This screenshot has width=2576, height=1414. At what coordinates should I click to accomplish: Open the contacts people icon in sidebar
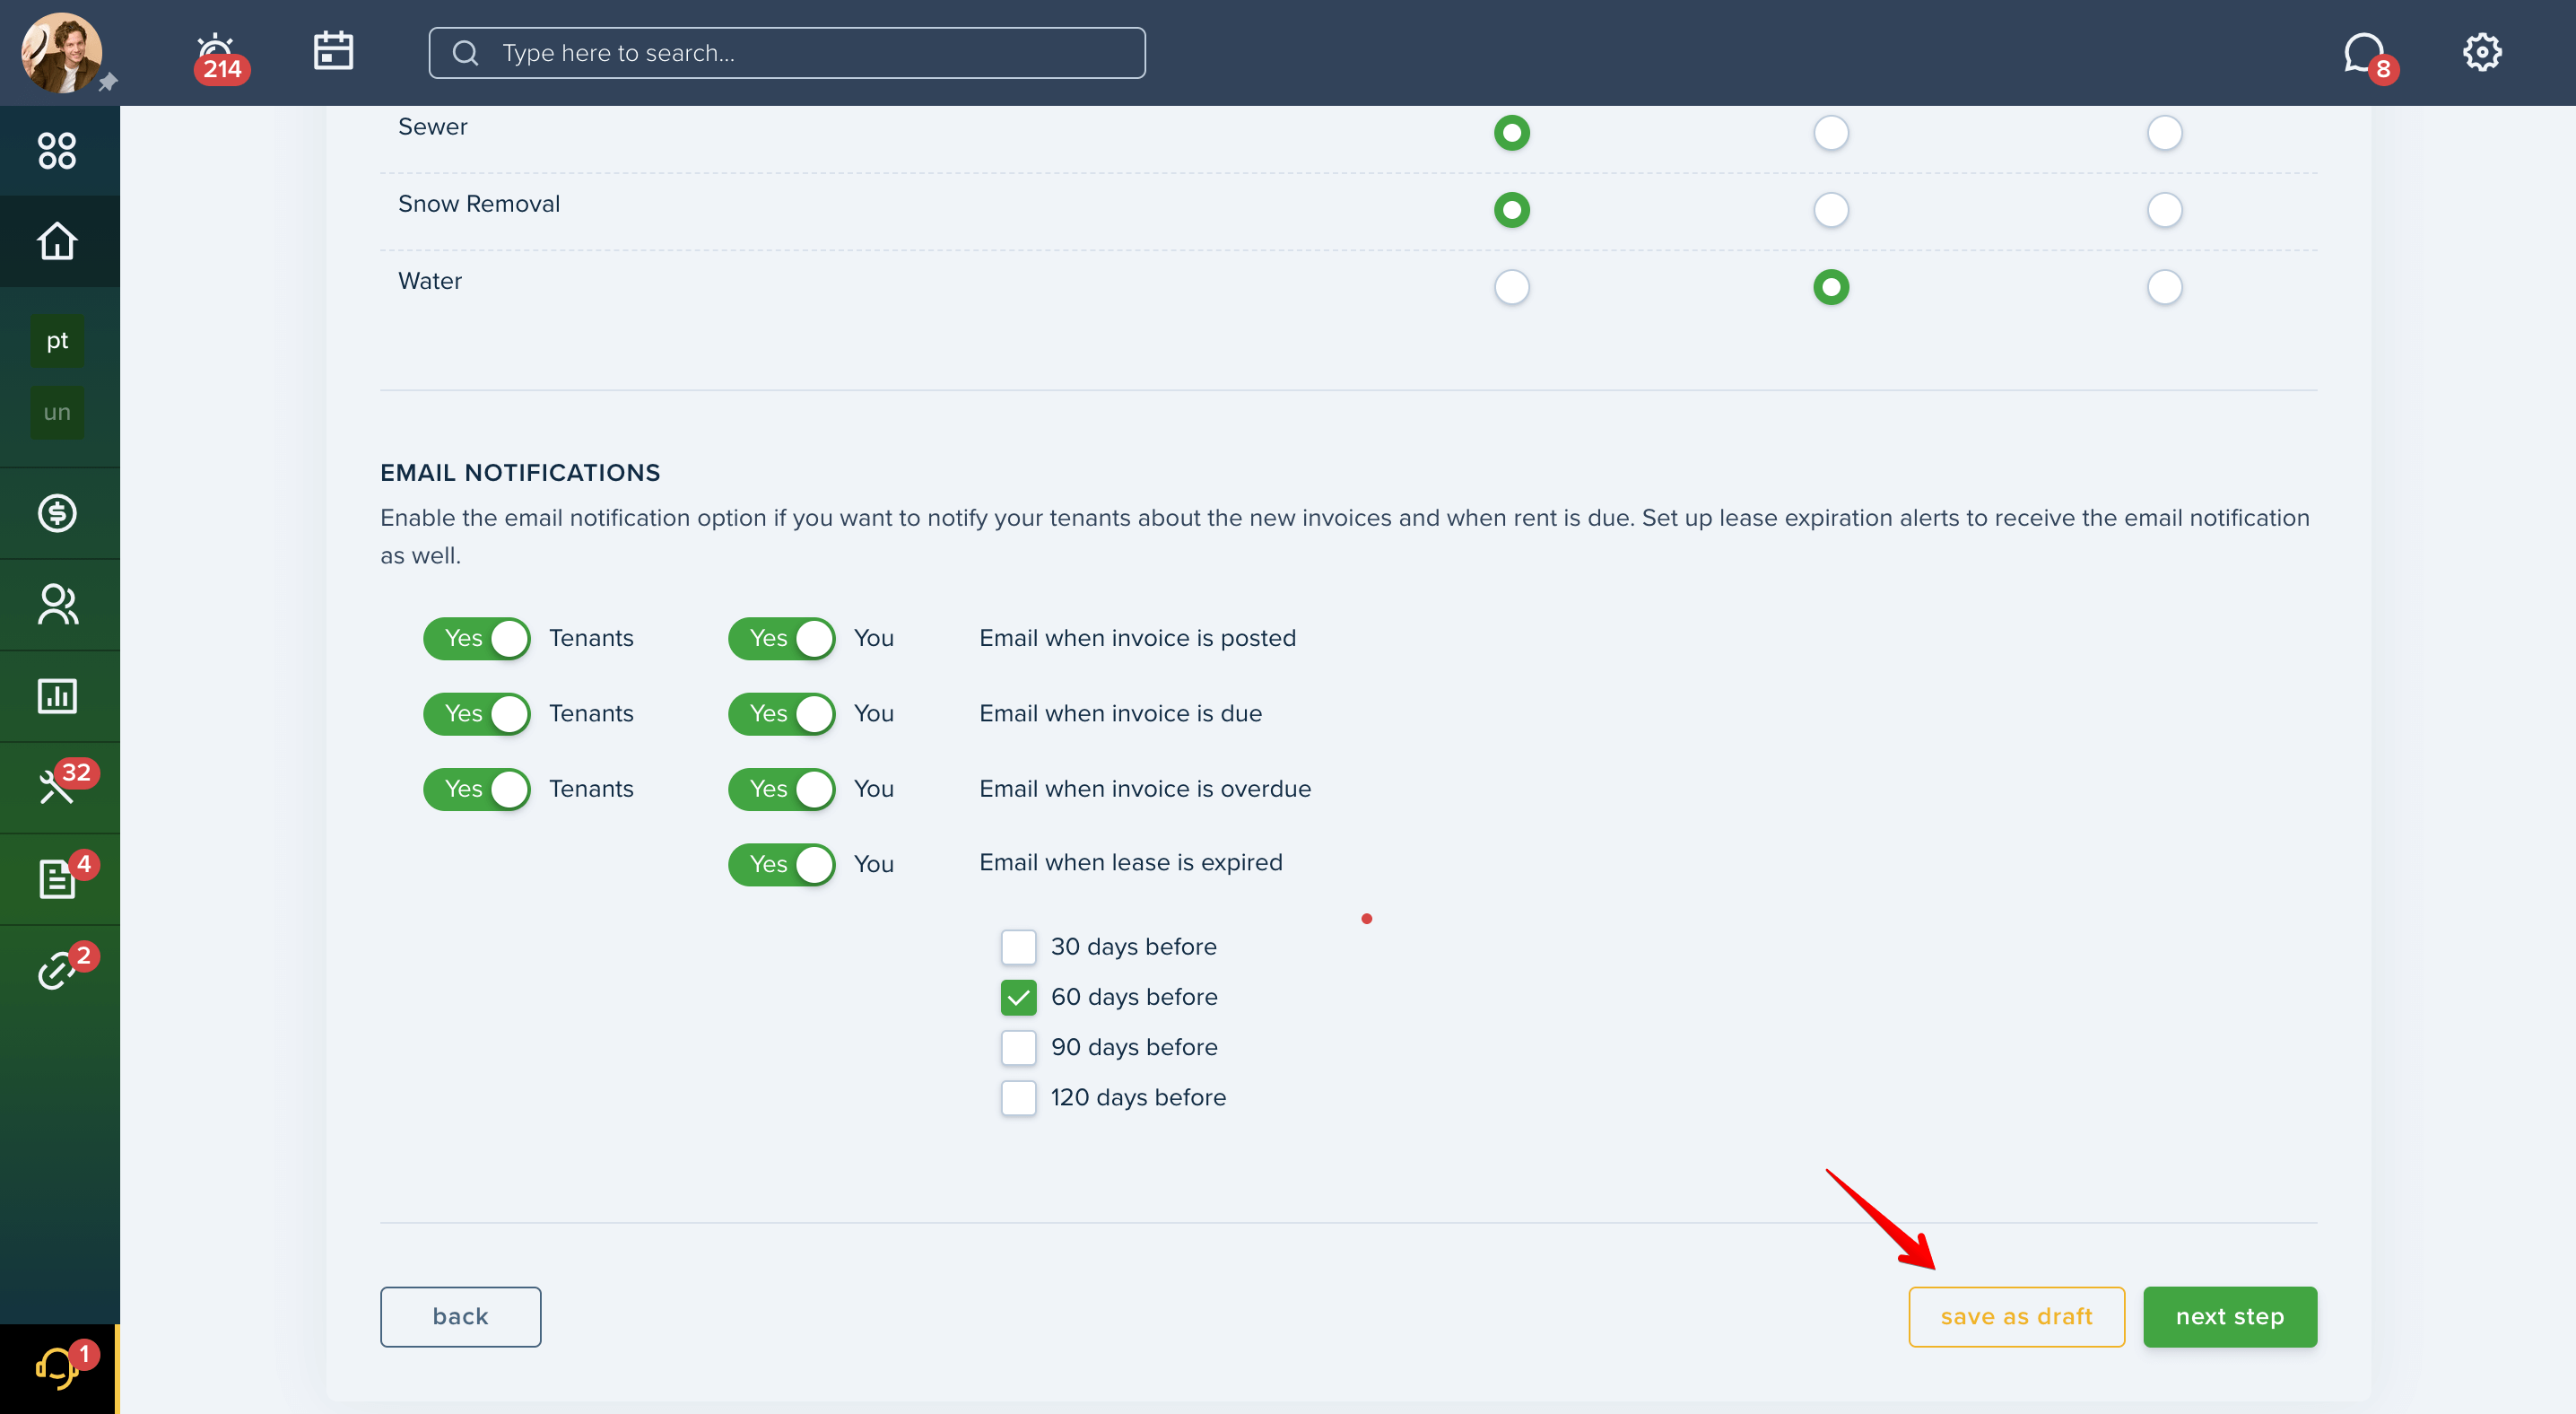tap(57, 604)
